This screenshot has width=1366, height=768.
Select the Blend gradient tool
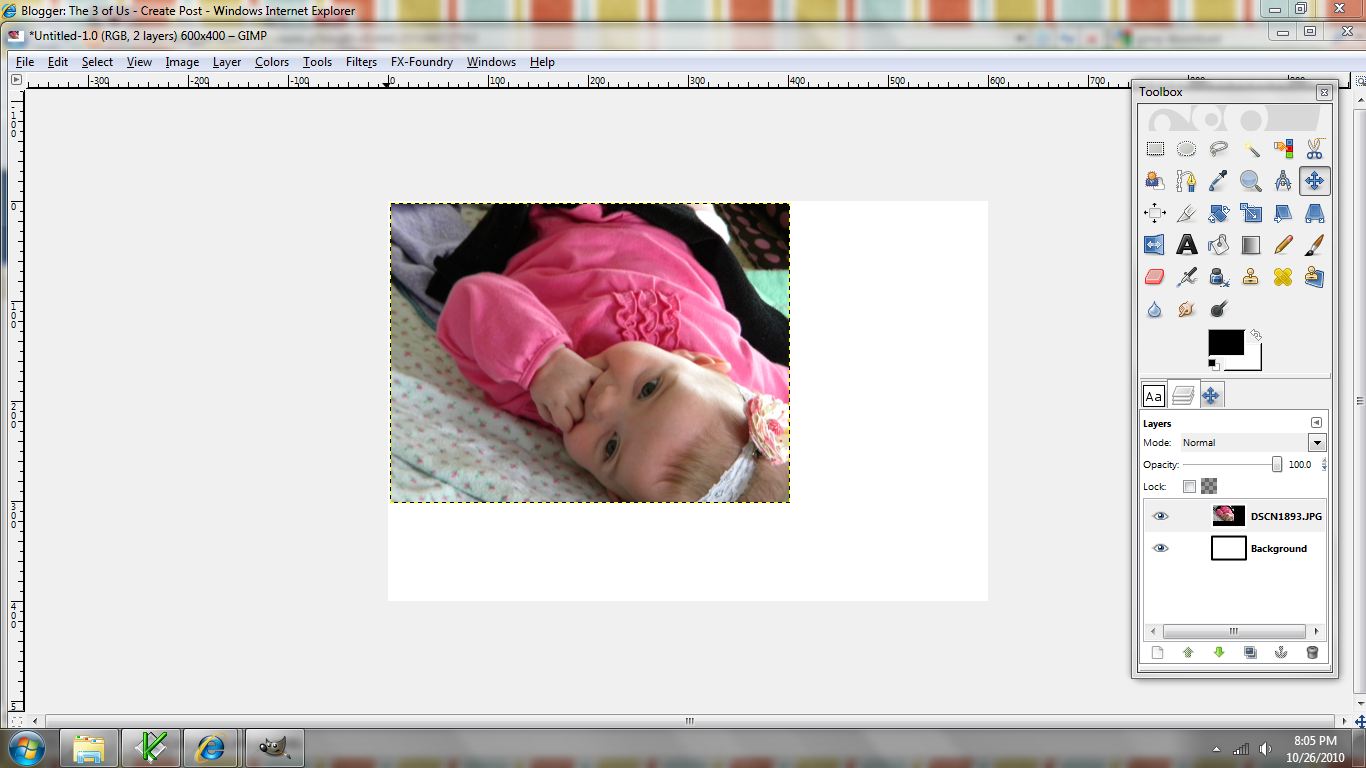pos(1251,245)
